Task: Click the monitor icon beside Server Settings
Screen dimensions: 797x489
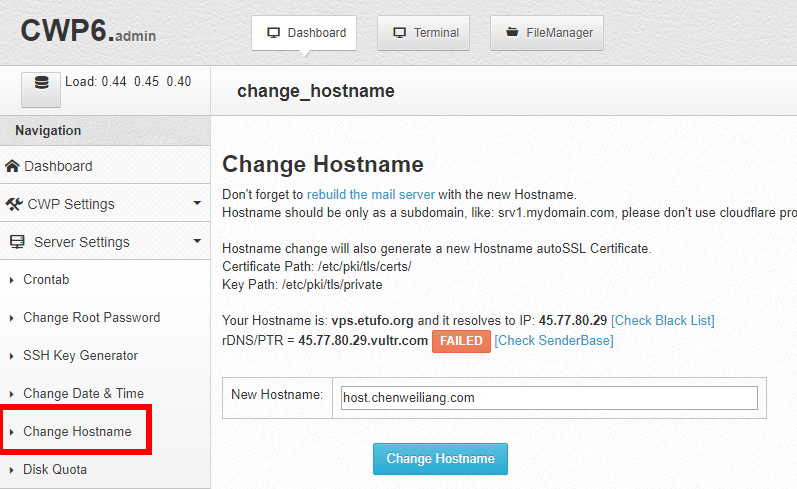Action: [17, 242]
